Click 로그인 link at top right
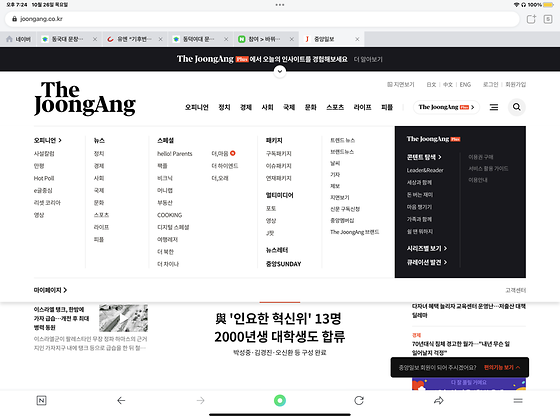The image size is (560, 419). point(490,85)
